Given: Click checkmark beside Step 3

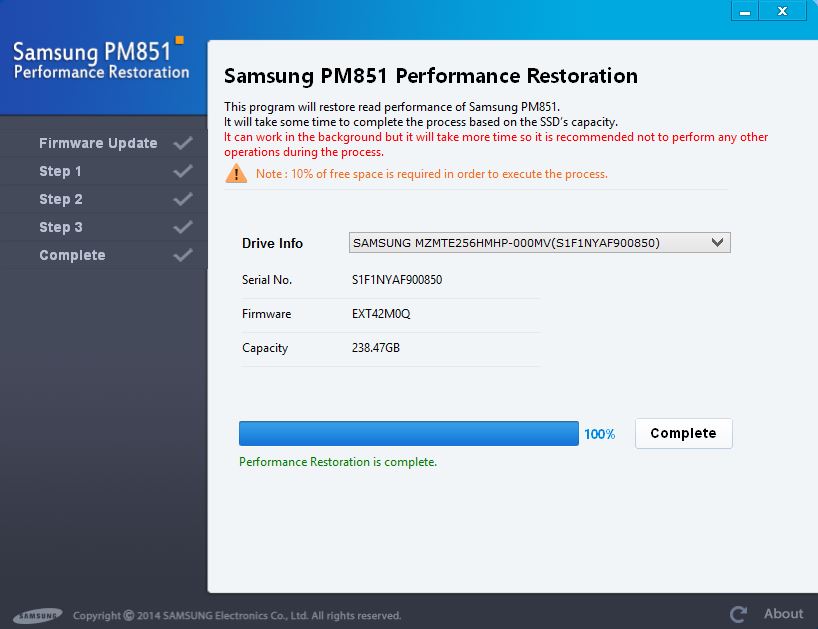Looking at the screenshot, I should (183, 227).
